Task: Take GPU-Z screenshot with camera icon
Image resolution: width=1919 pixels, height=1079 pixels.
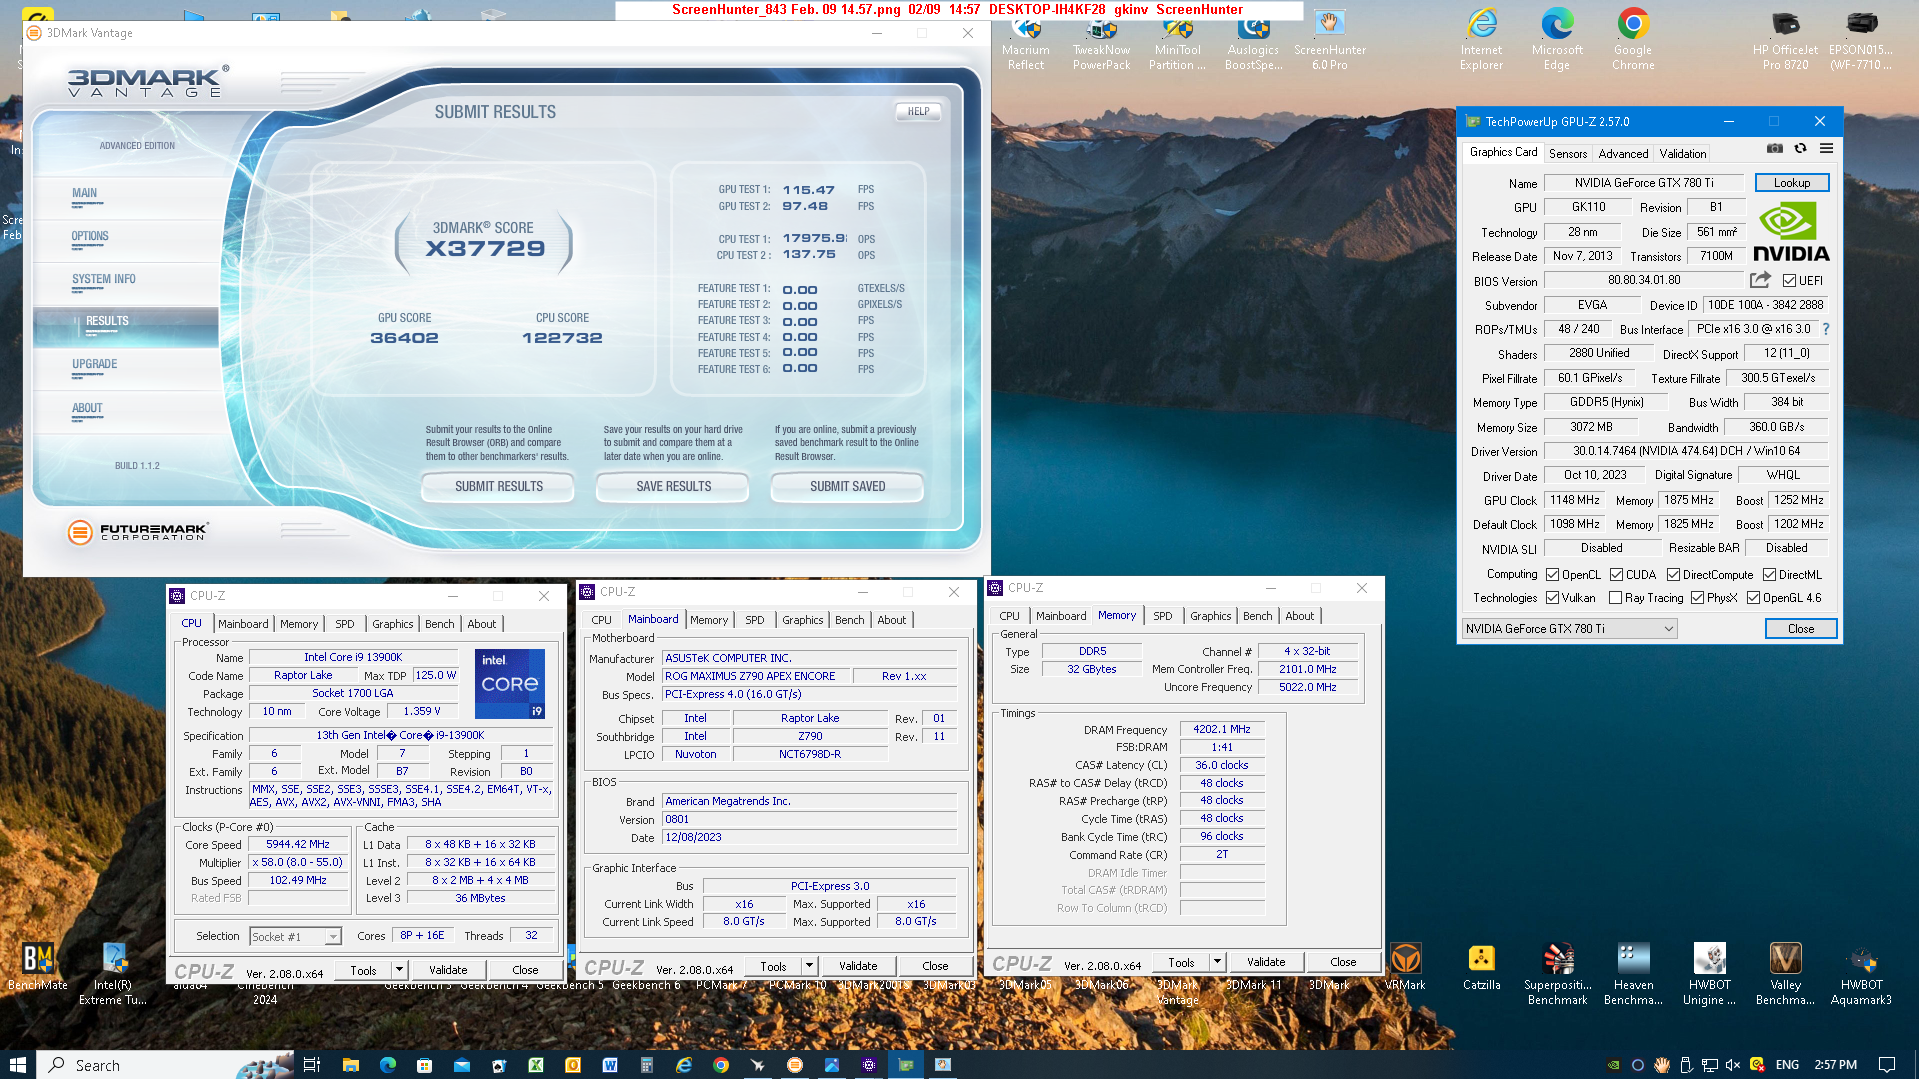Action: click(1774, 149)
